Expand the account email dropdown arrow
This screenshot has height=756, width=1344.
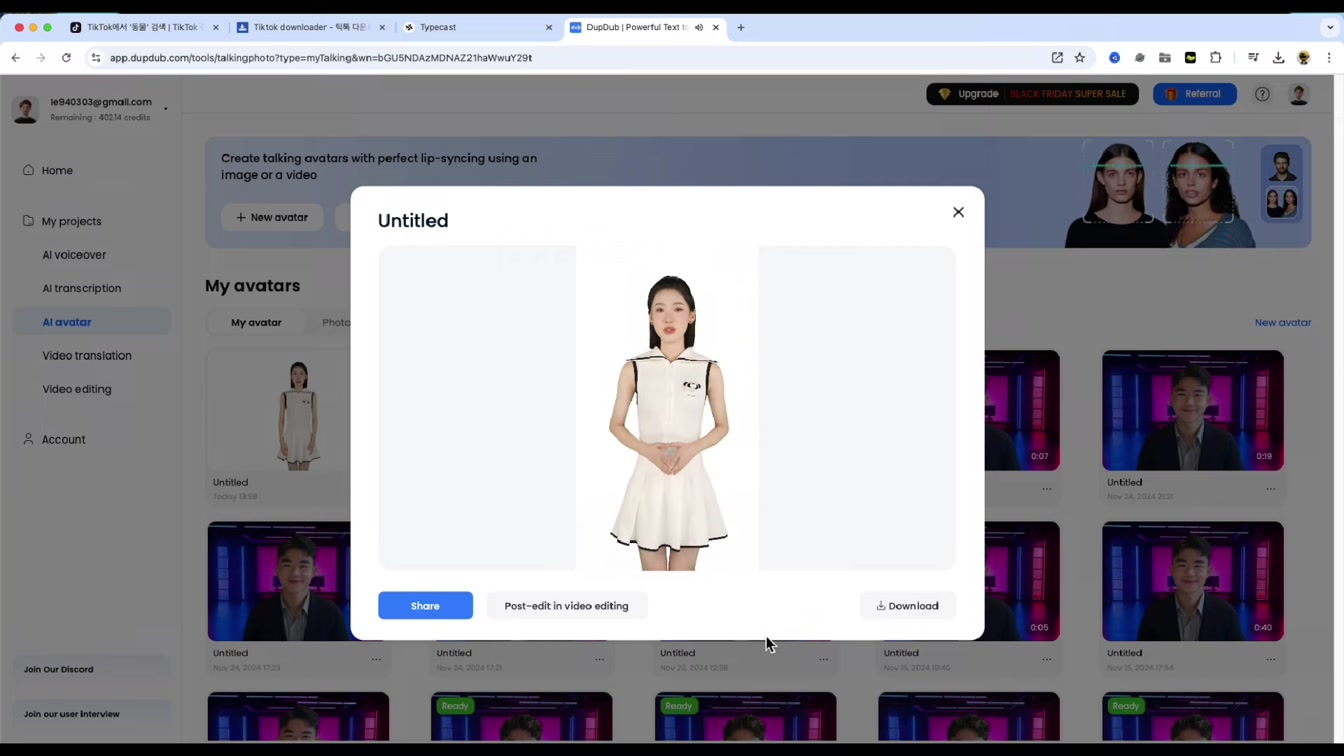(x=165, y=109)
